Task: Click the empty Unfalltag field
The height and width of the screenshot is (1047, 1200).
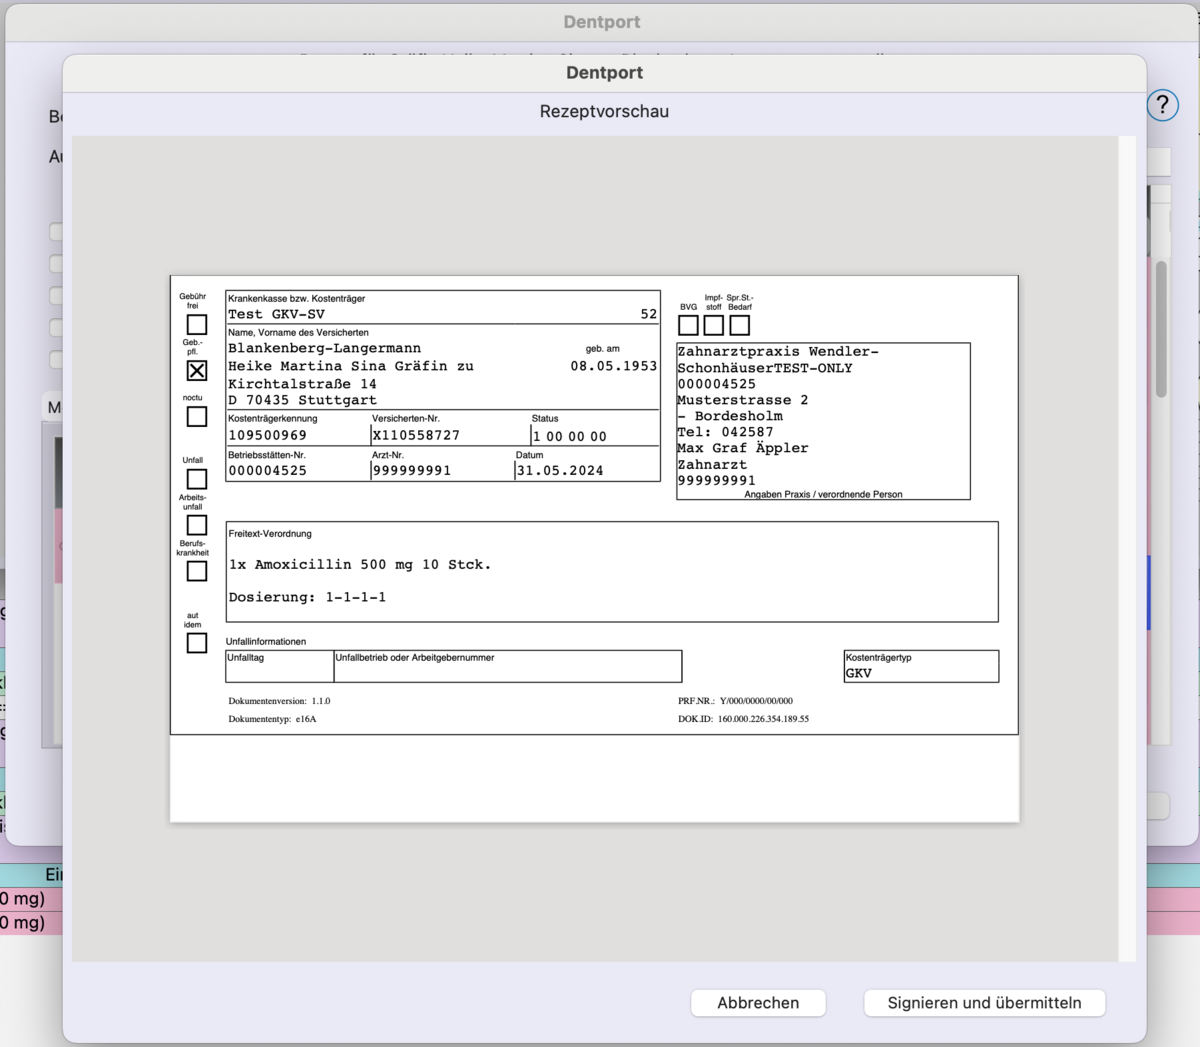Action: 280,666
